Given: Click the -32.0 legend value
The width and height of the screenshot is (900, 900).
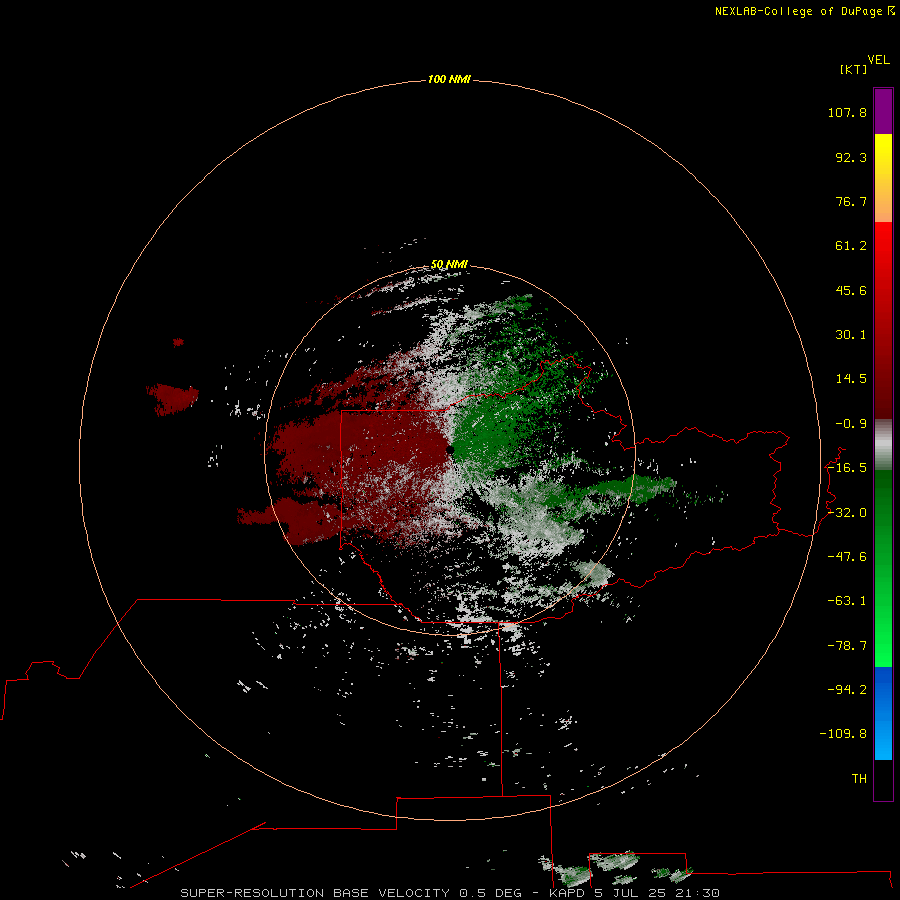Looking at the screenshot, I should click(x=847, y=513).
